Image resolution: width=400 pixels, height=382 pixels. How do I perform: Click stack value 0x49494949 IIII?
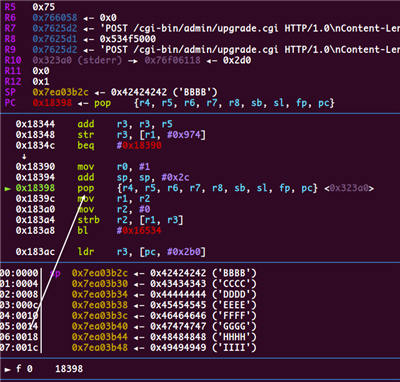coord(203,348)
